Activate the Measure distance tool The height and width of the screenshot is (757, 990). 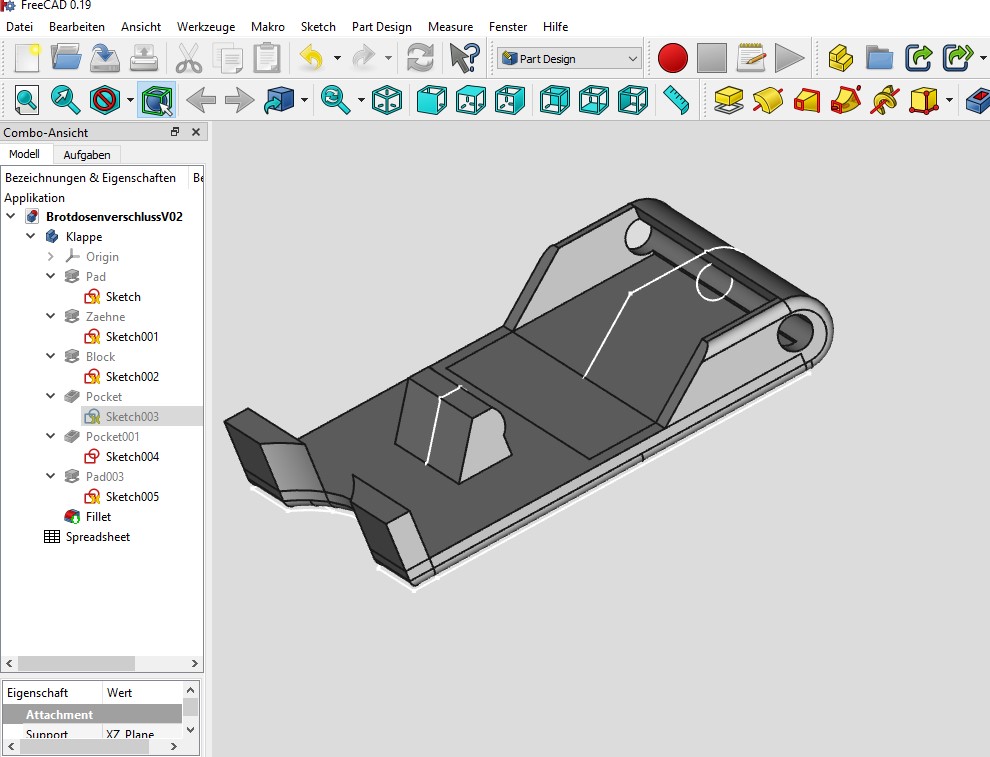(675, 100)
